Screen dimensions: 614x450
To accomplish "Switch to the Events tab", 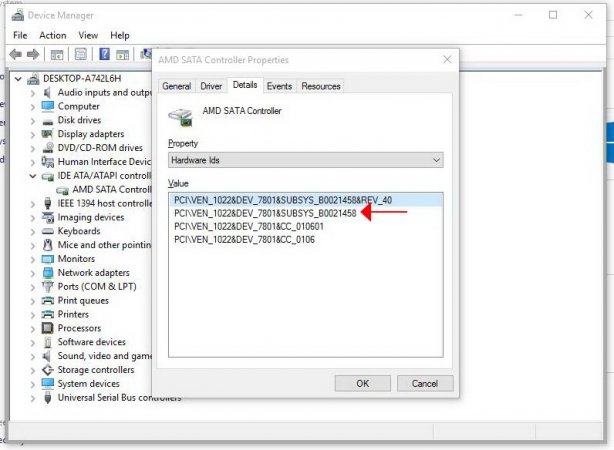I will [279, 86].
